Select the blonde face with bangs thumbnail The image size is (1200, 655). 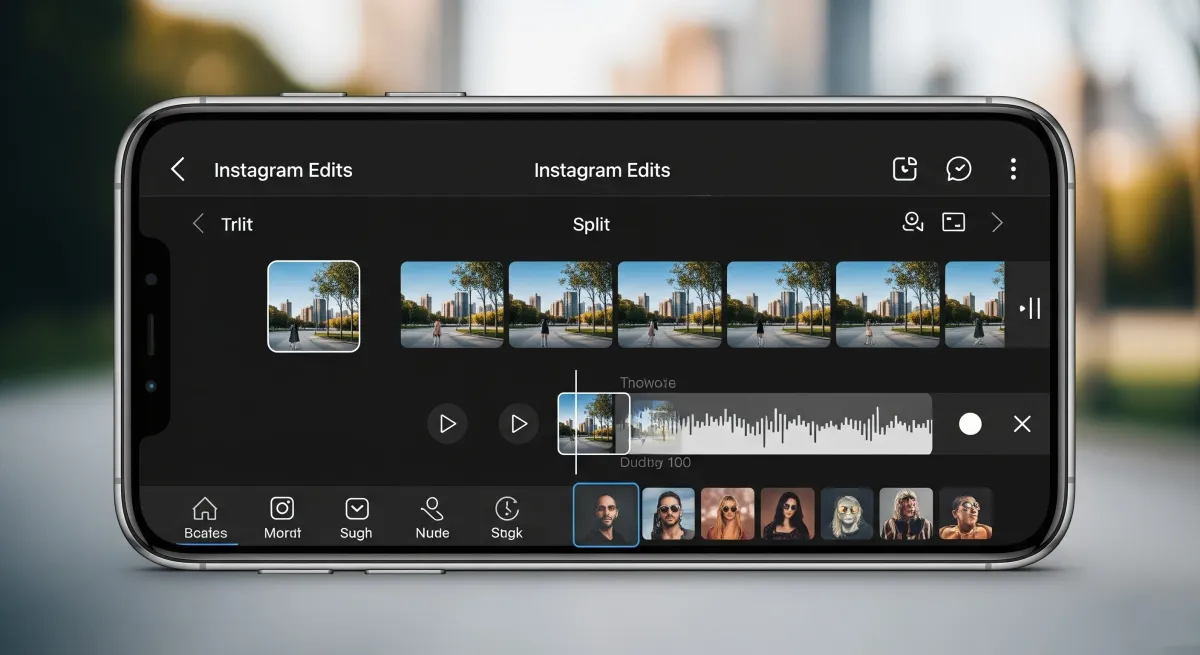tap(906, 514)
